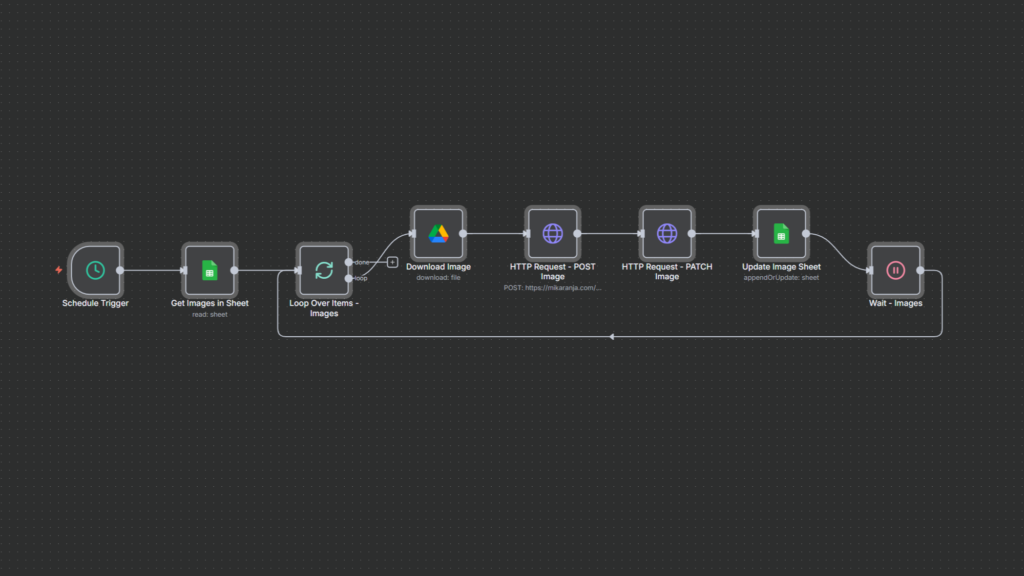Click the download: file subtitle under Download Image
The image size is (1024, 576).
click(x=437, y=278)
